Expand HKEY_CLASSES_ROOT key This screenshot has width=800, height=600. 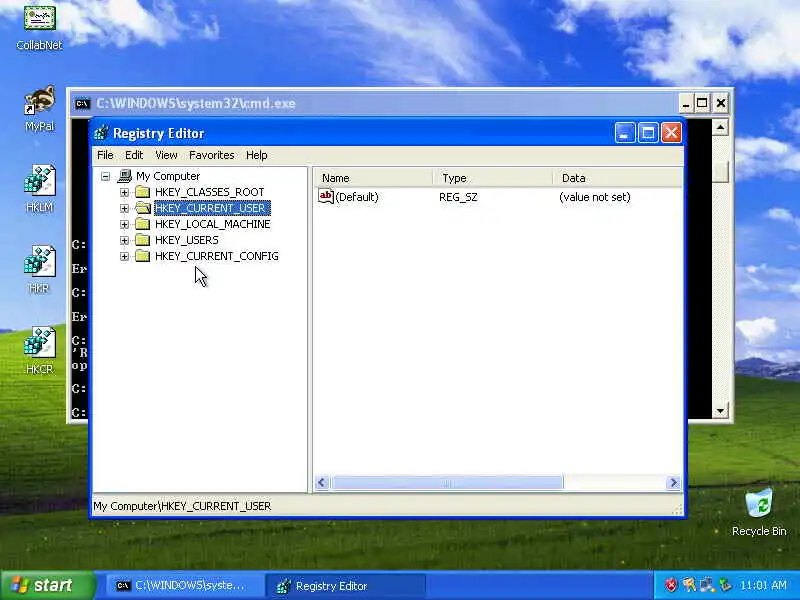(x=124, y=192)
